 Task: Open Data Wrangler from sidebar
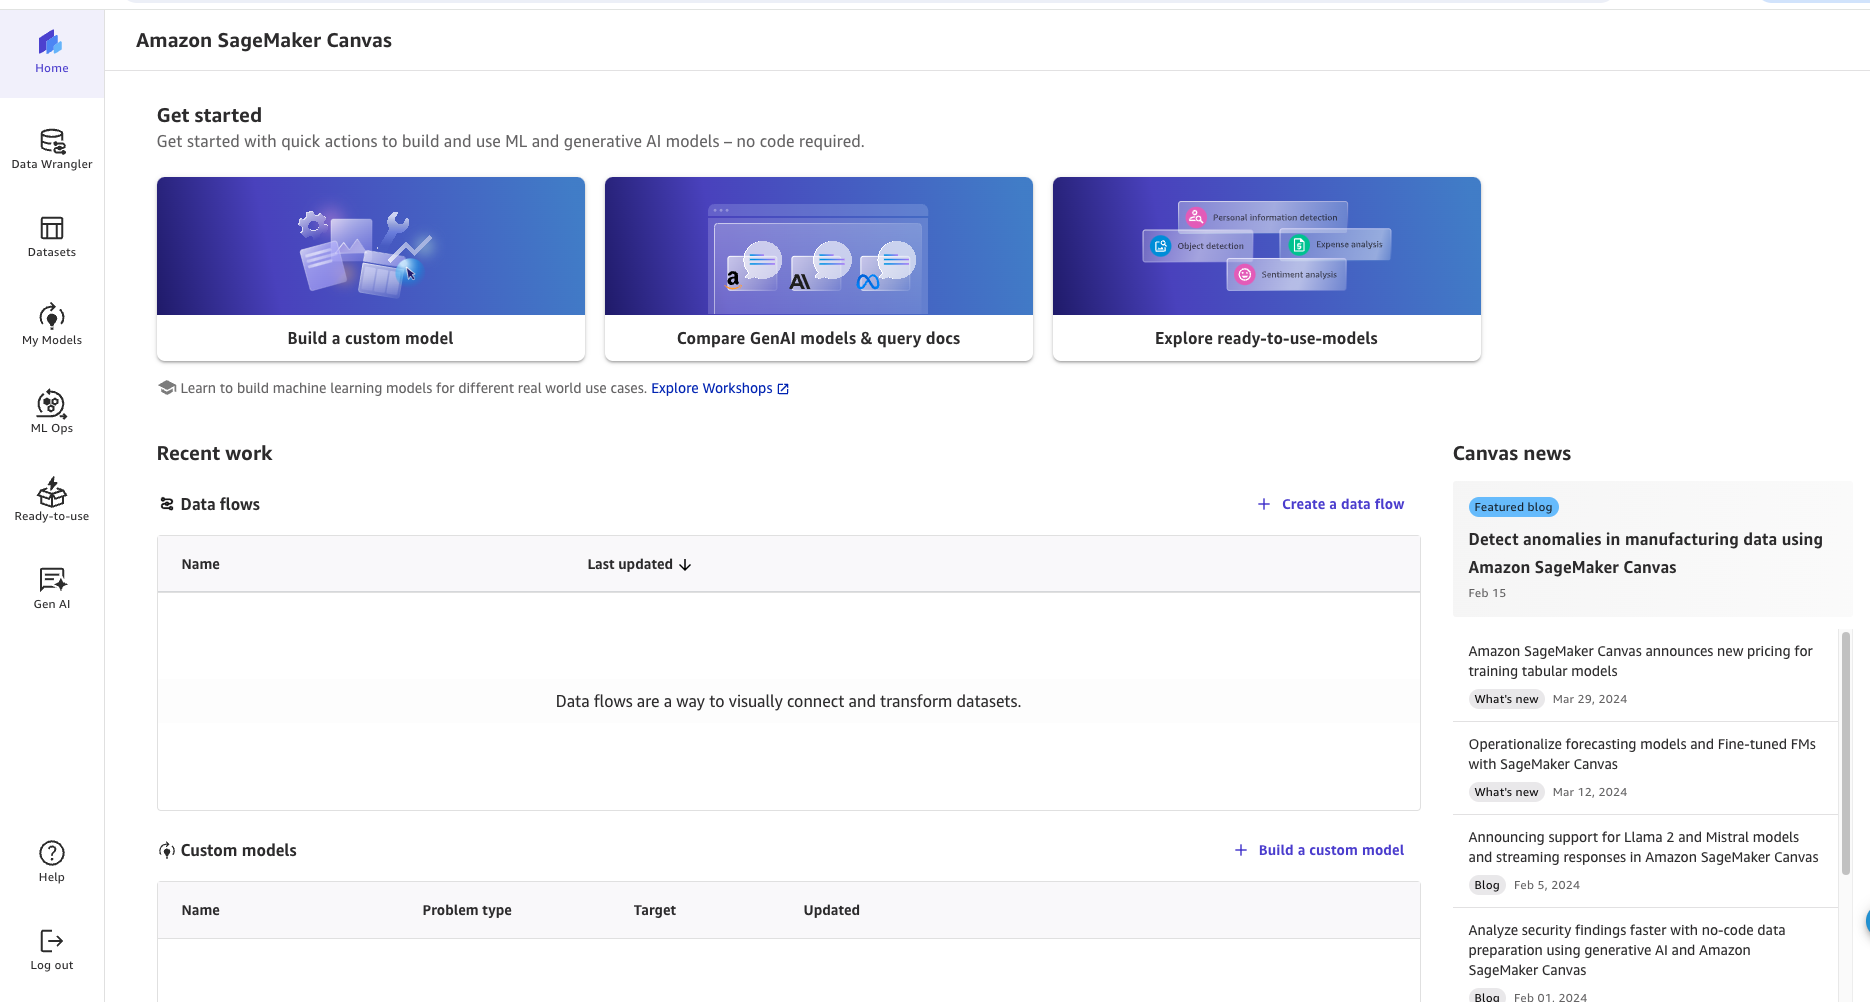coord(52,149)
